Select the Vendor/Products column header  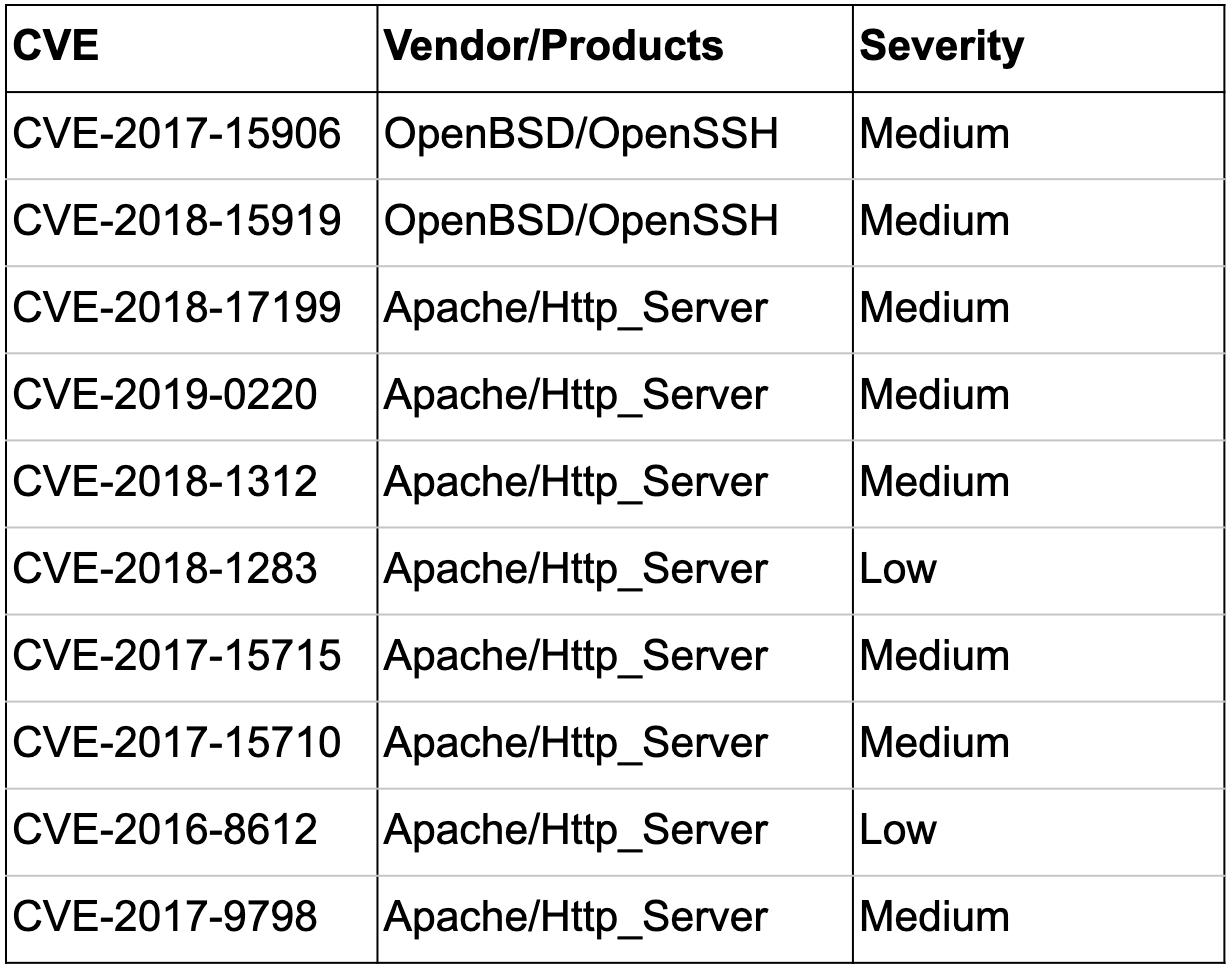tap(615, 47)
